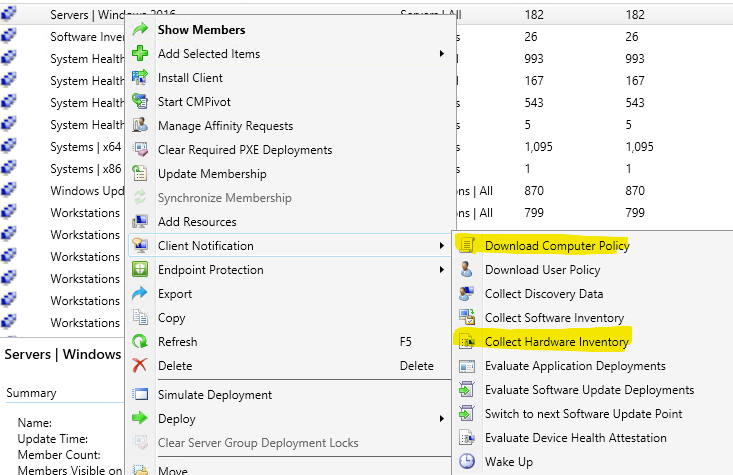Click the Endpoint Protection shield icon
733x475 pixels.
click(x=140, y=270)
